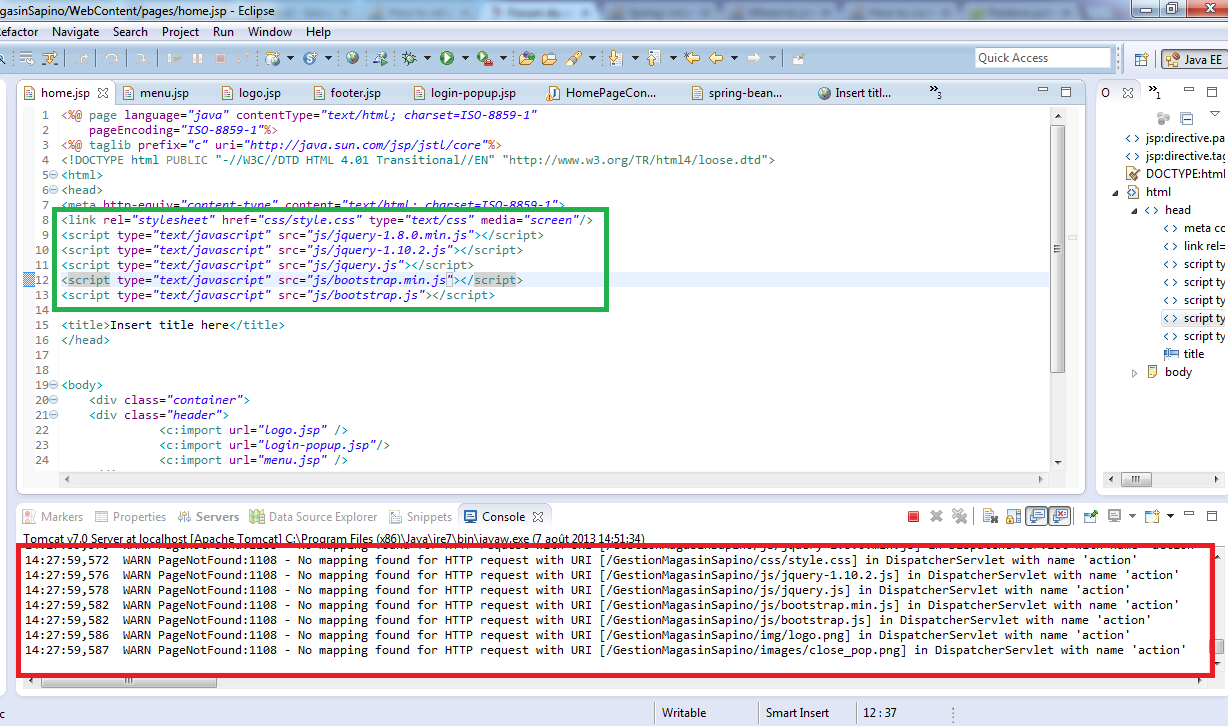Screen dimensions: 1228x726
Task: Switch to the menu.jsp editor tab
Action: pyautogui.click(x=155, y=93)
